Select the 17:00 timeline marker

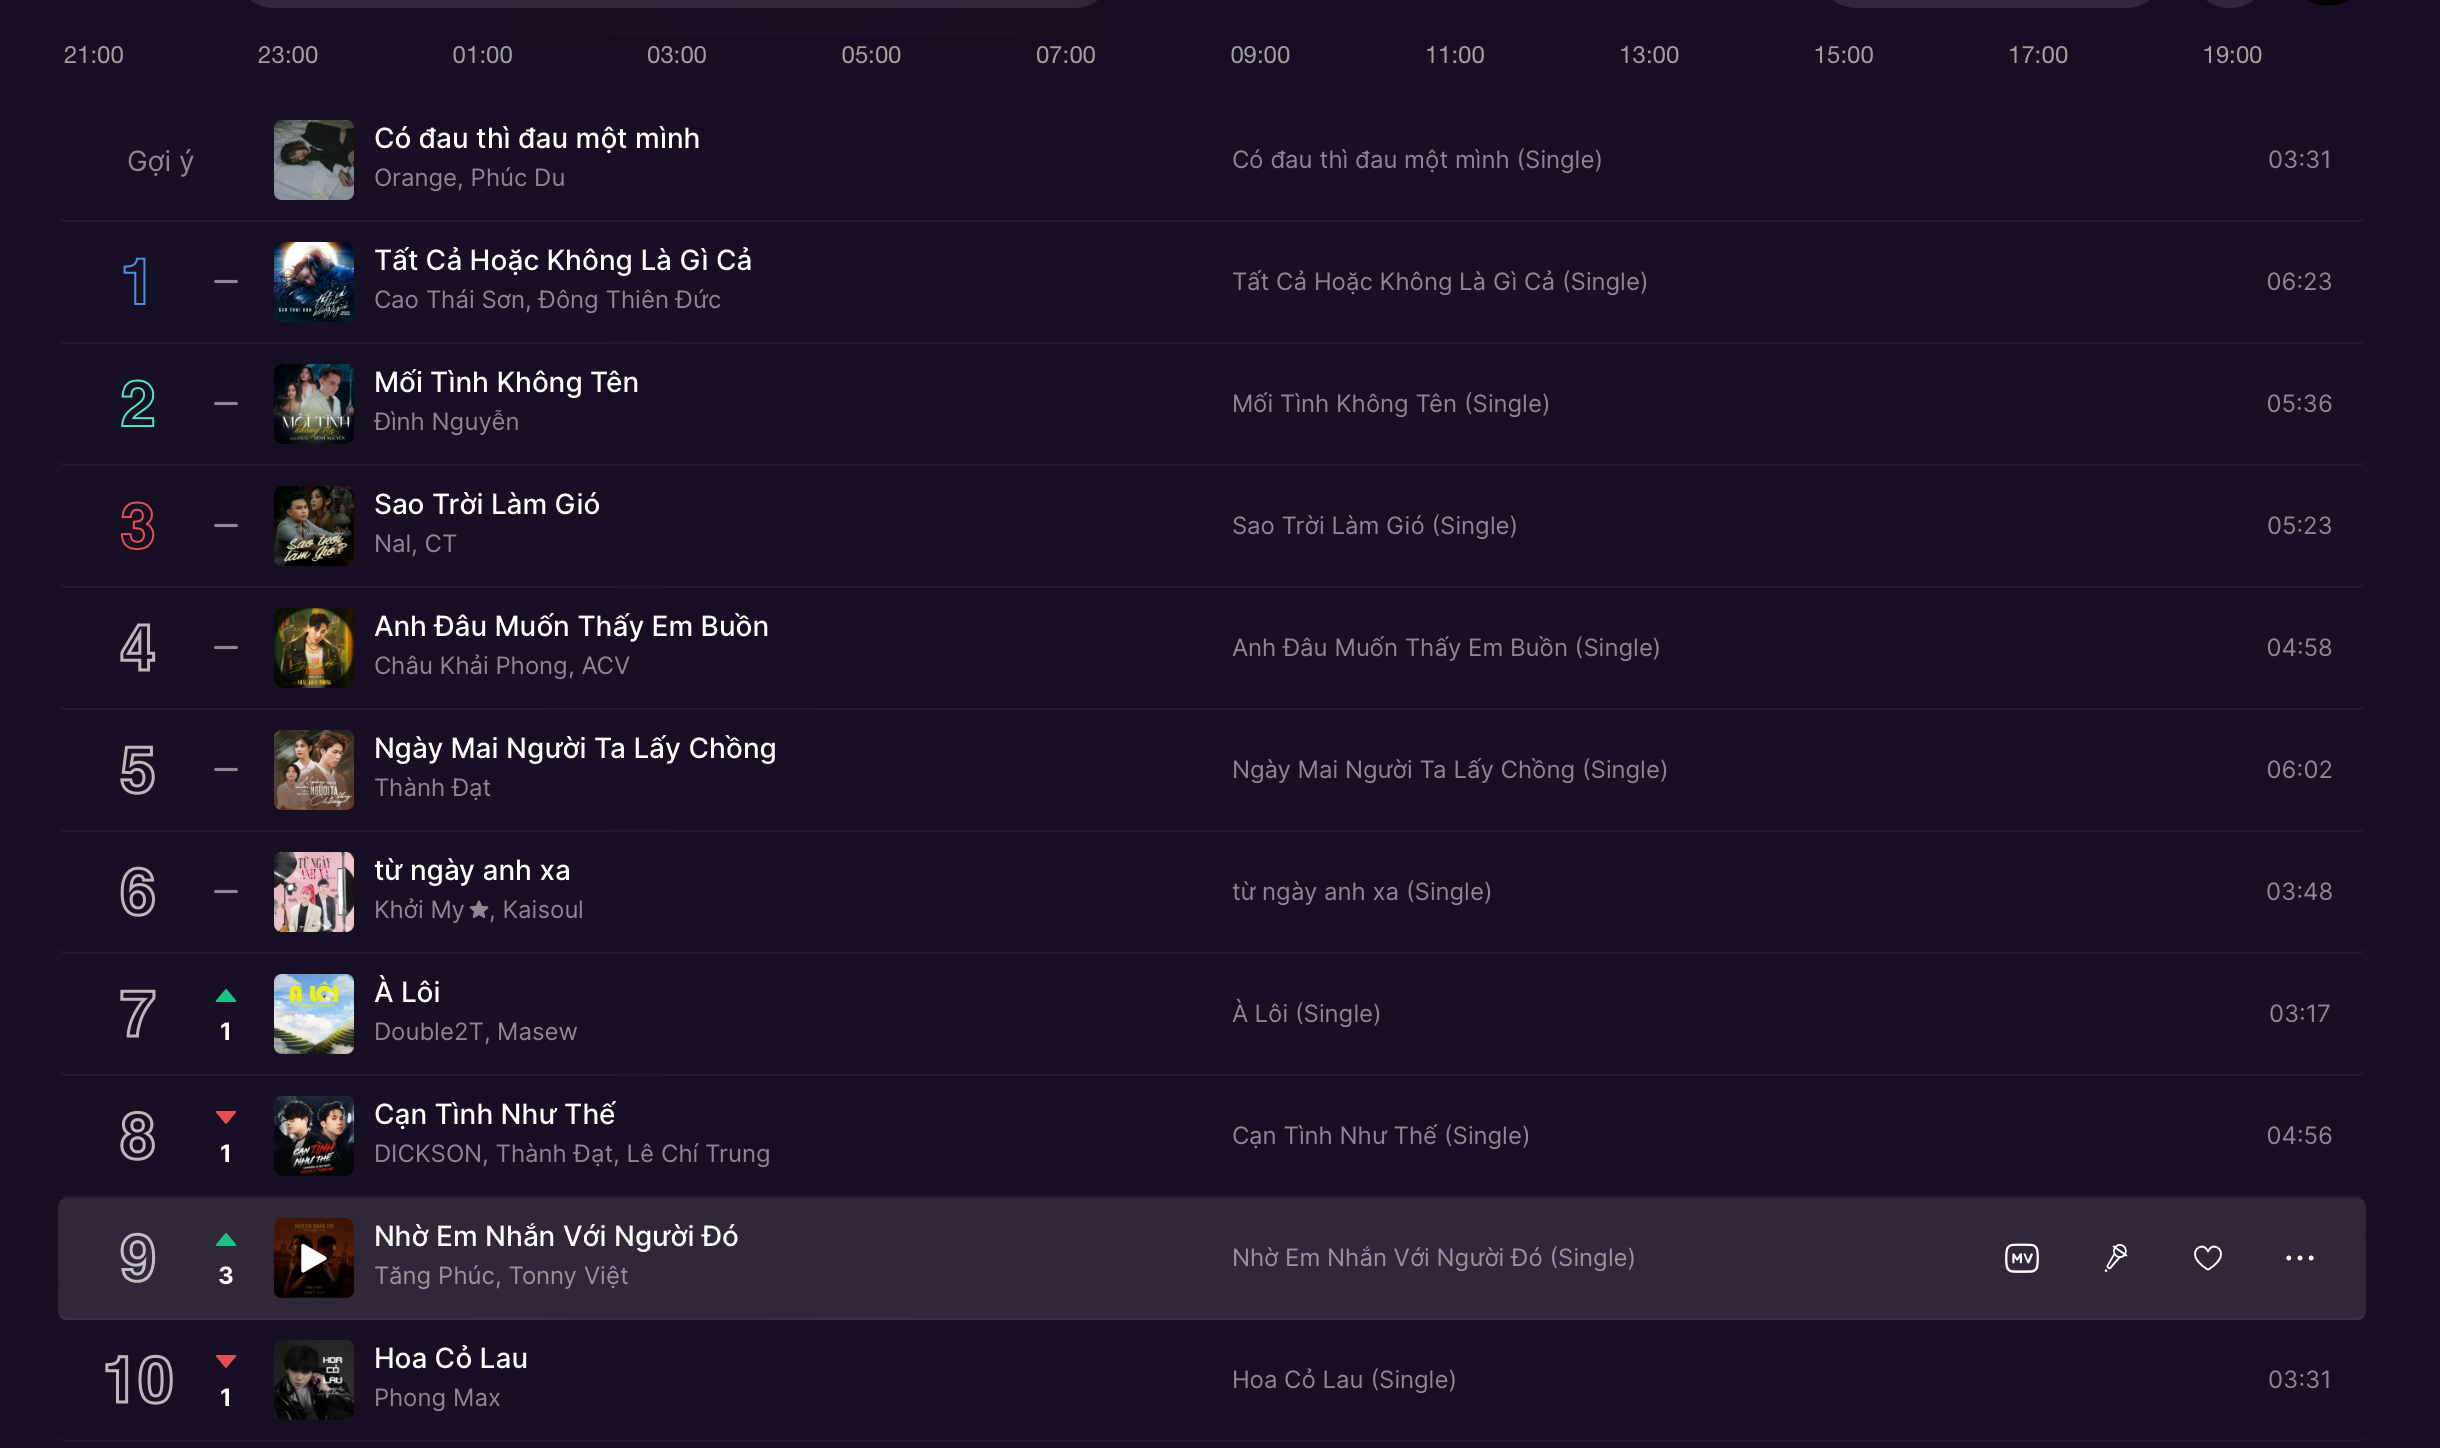click(2038, 55)
